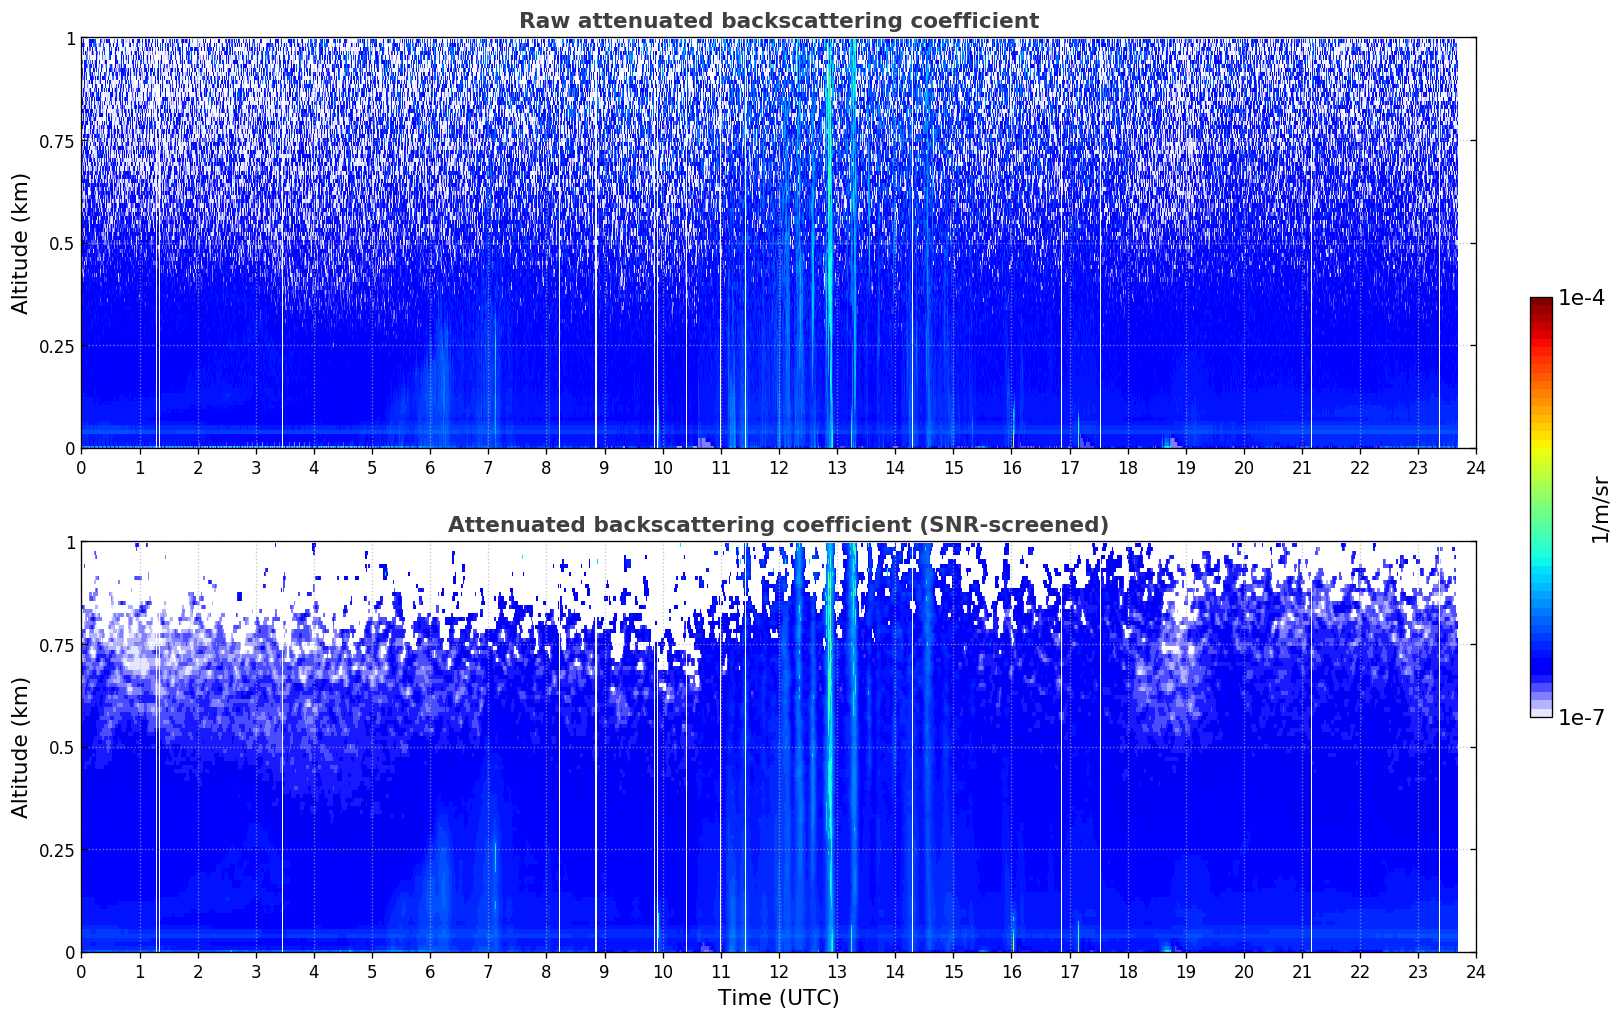The image size is (1621, 1020).
Task: Click the '1e-7' colorbar minimum label
Action: pos(1582,718)
